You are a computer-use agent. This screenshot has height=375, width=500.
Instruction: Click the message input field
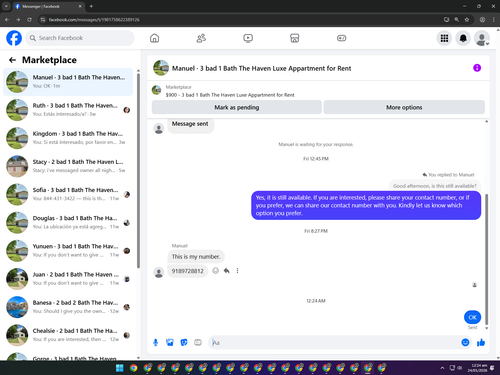pyautogui.click(x=333, y=342)
